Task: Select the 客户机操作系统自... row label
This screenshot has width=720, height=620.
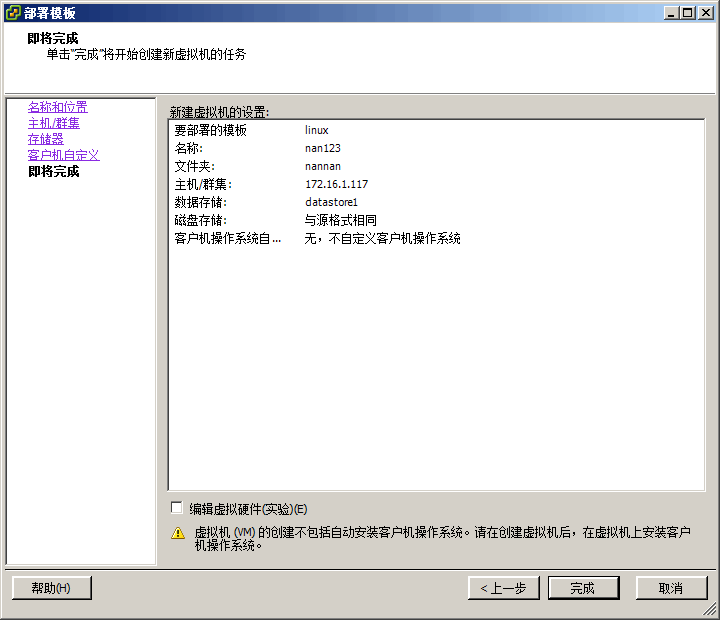Action: click(x=227, y=238)
